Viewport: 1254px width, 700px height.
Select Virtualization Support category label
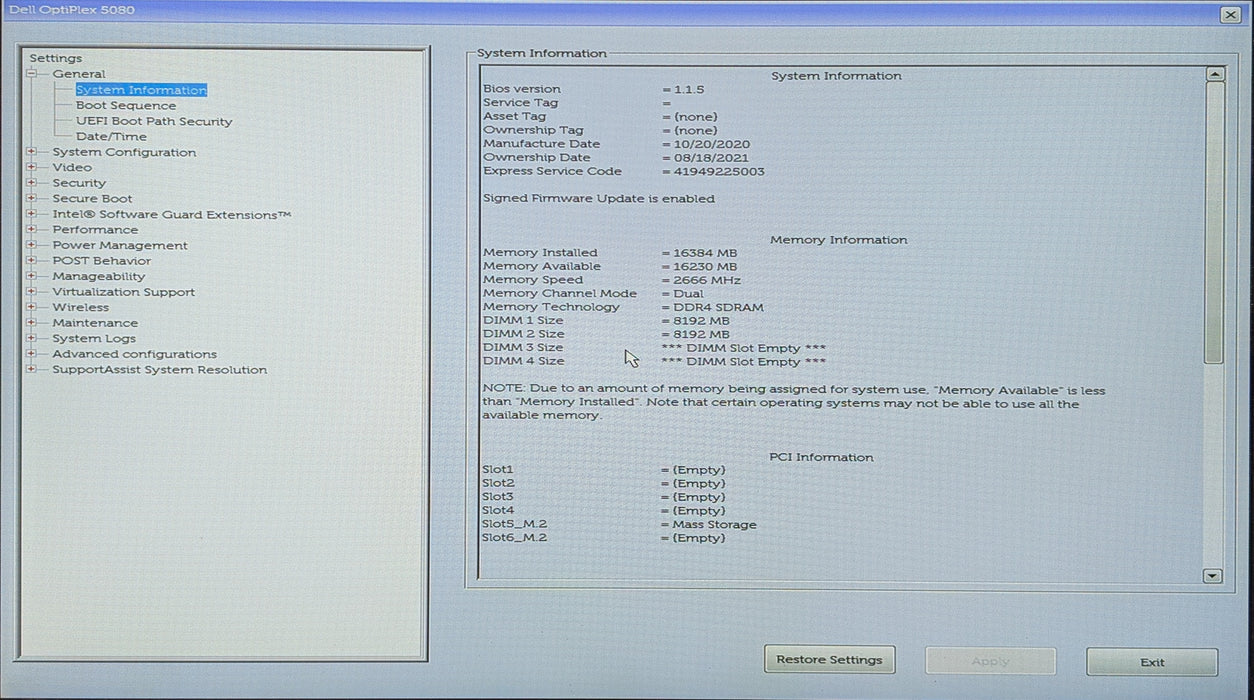[x=124, y=292]
